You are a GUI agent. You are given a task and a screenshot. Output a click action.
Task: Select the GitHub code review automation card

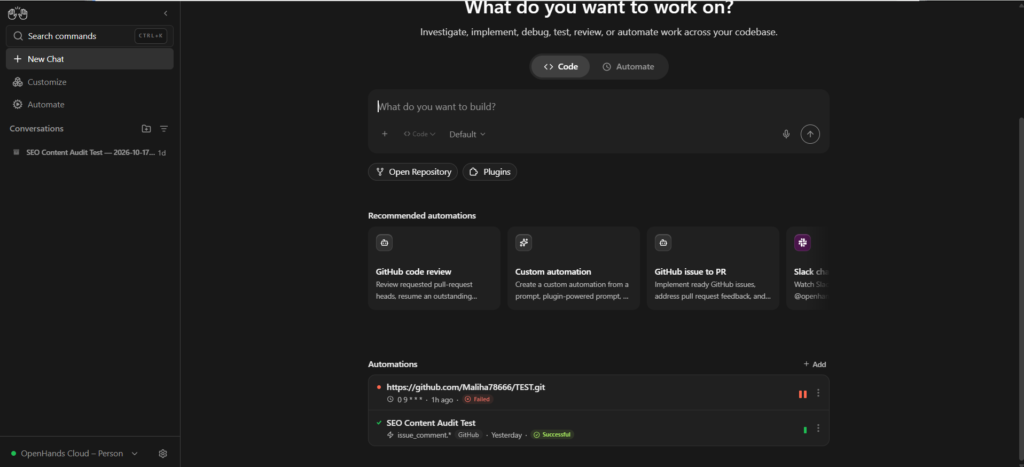point(434,268)
